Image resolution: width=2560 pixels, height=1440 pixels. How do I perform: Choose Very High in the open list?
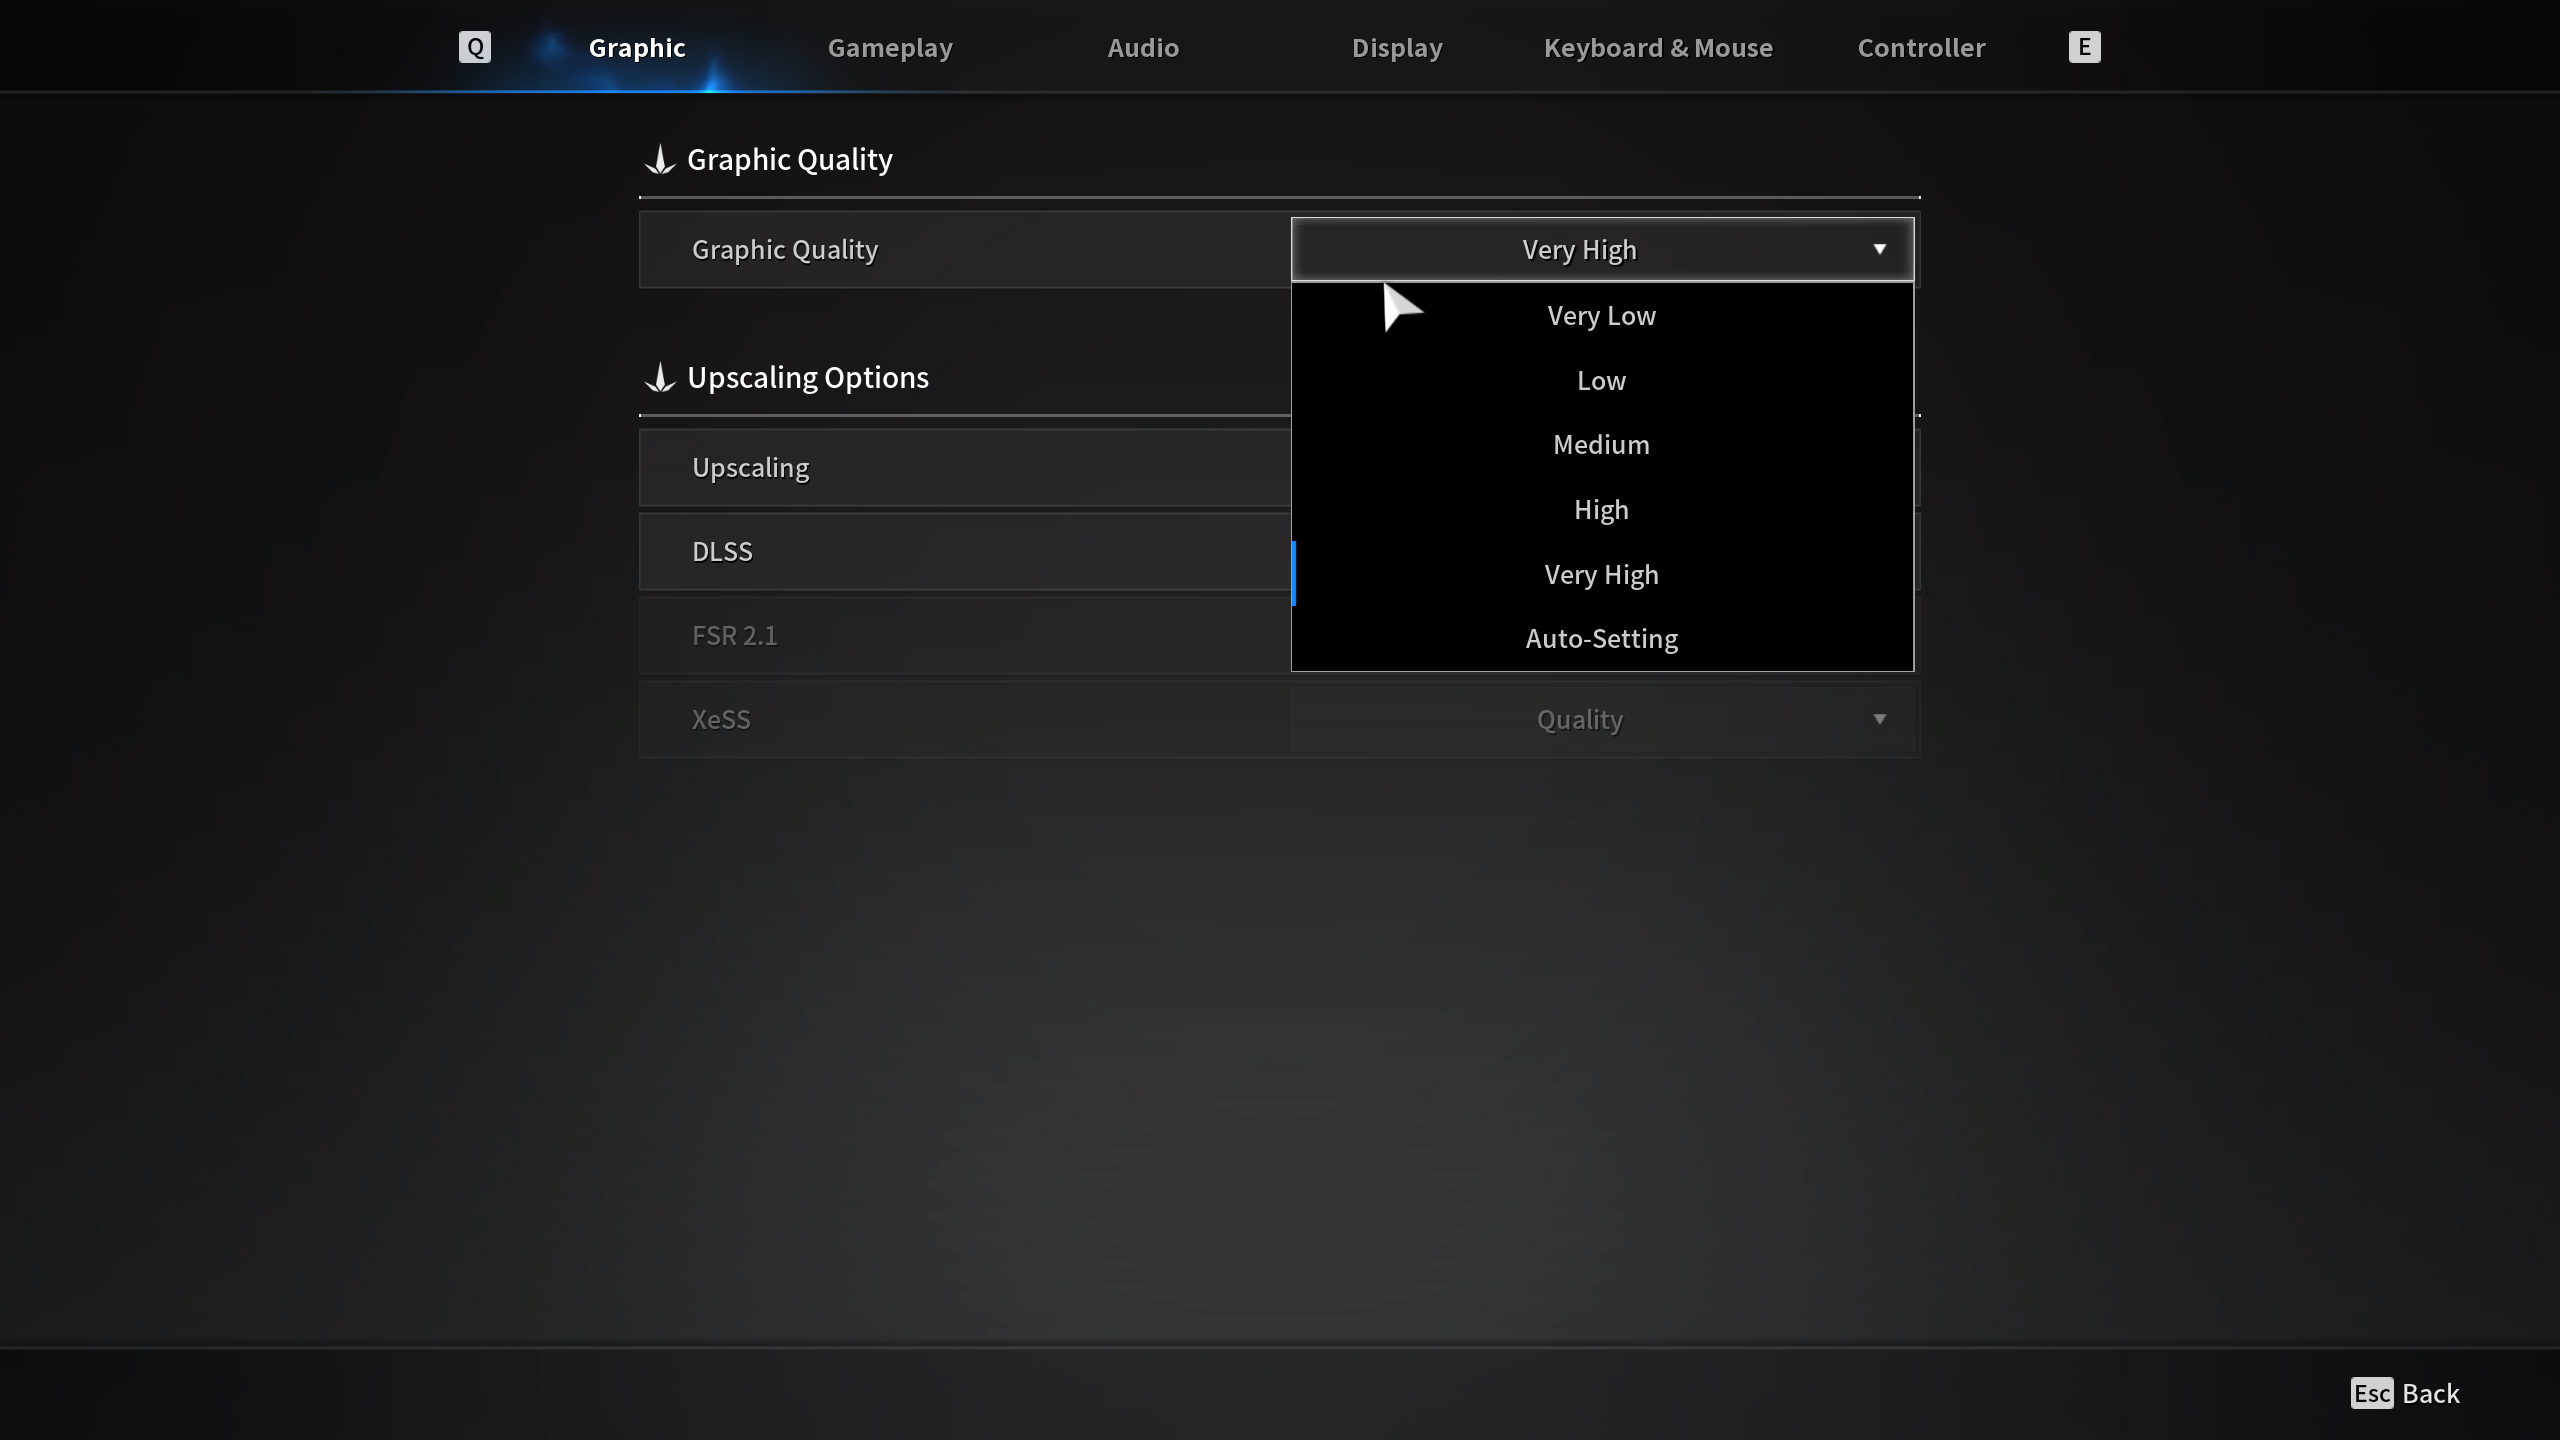(1601, 575)
